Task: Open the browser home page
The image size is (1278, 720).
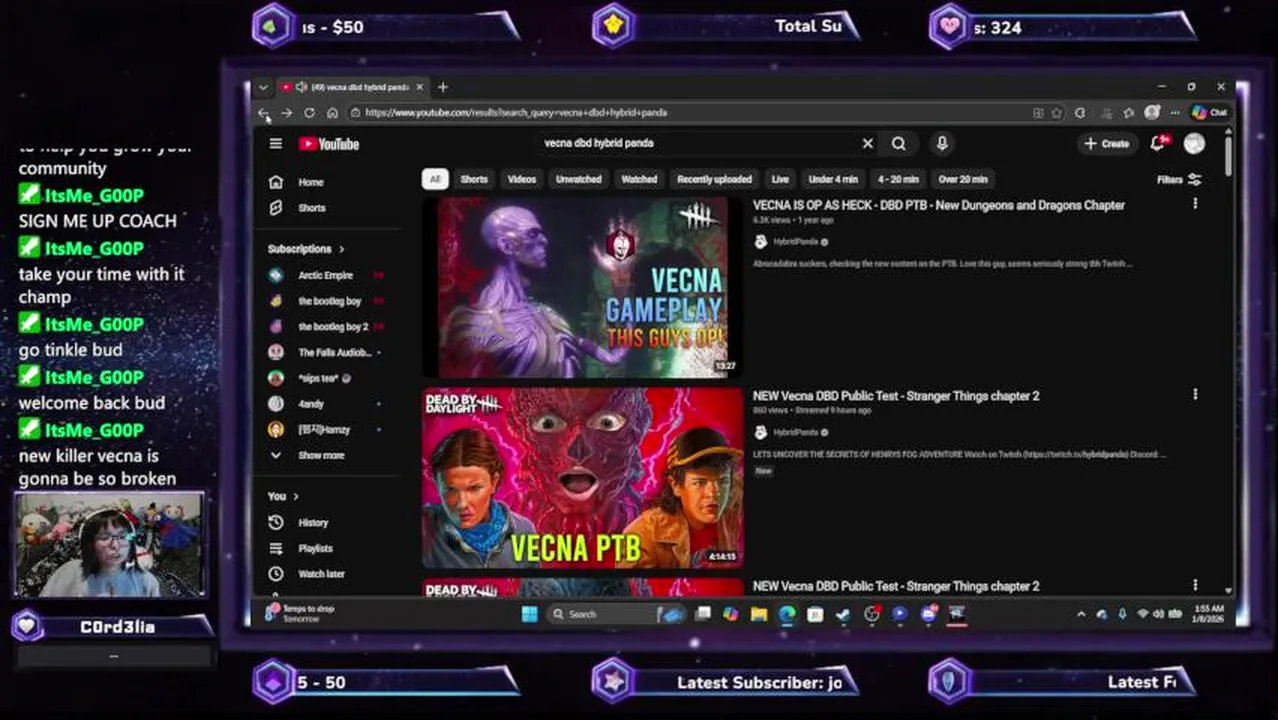Action: (332, 113)
